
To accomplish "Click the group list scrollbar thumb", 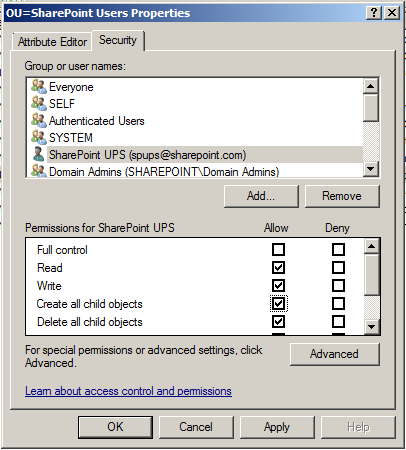I will [x=371, y=108].
